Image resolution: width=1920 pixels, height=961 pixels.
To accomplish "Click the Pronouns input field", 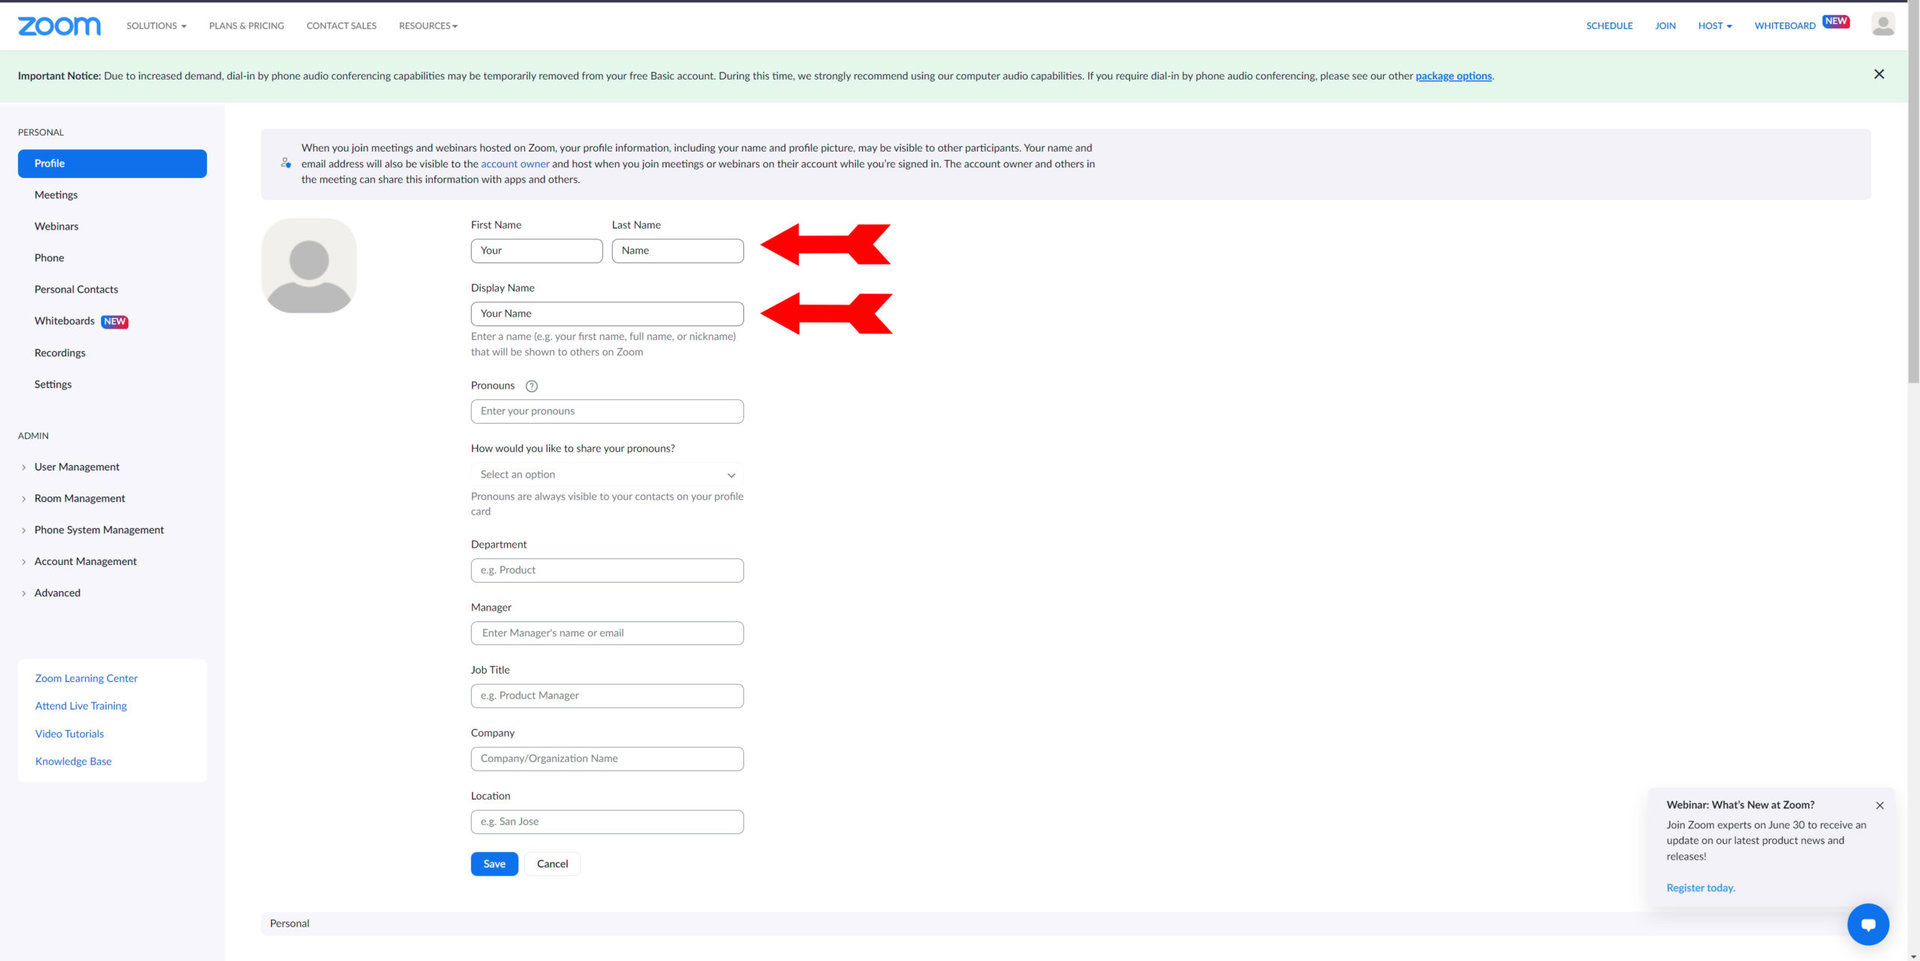I will [607, 411].
